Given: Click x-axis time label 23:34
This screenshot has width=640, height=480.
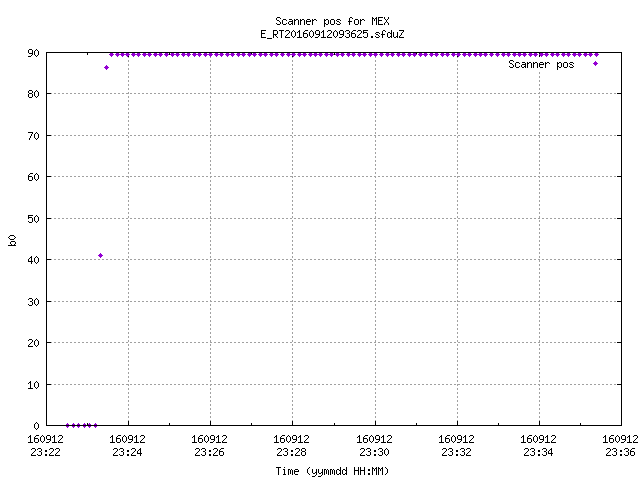Looking at the screenshot, I should pyautogui.click(x=538, y=452).
